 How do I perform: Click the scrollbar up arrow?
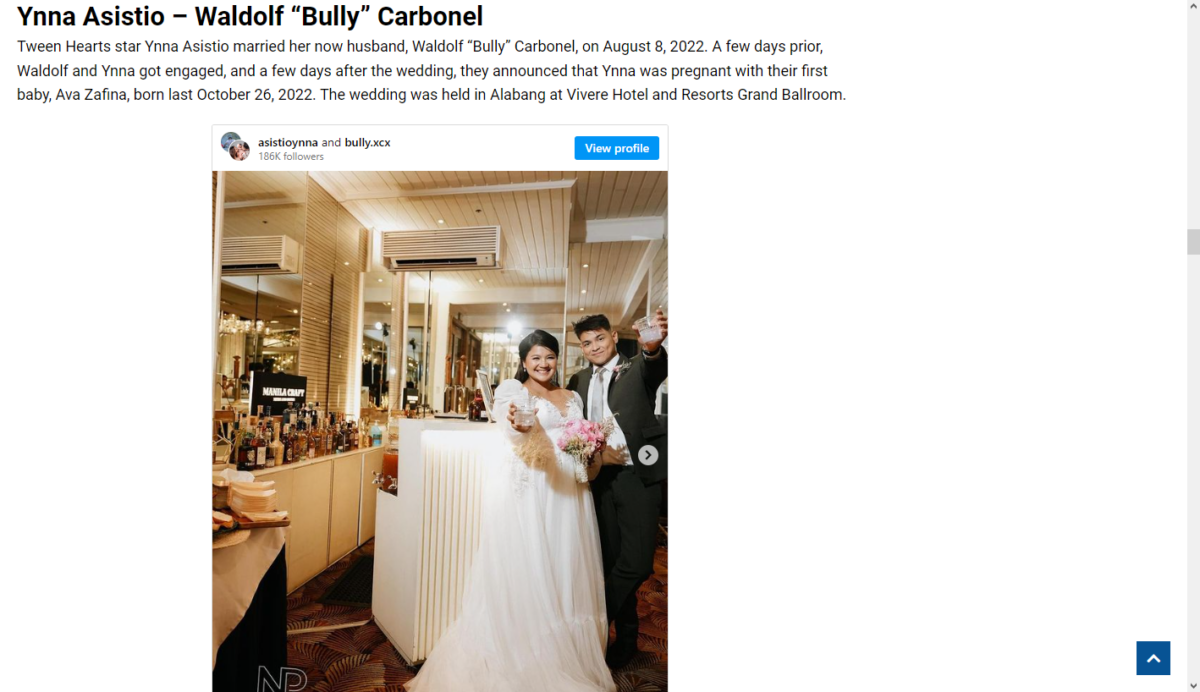[x=1192, y=7]
